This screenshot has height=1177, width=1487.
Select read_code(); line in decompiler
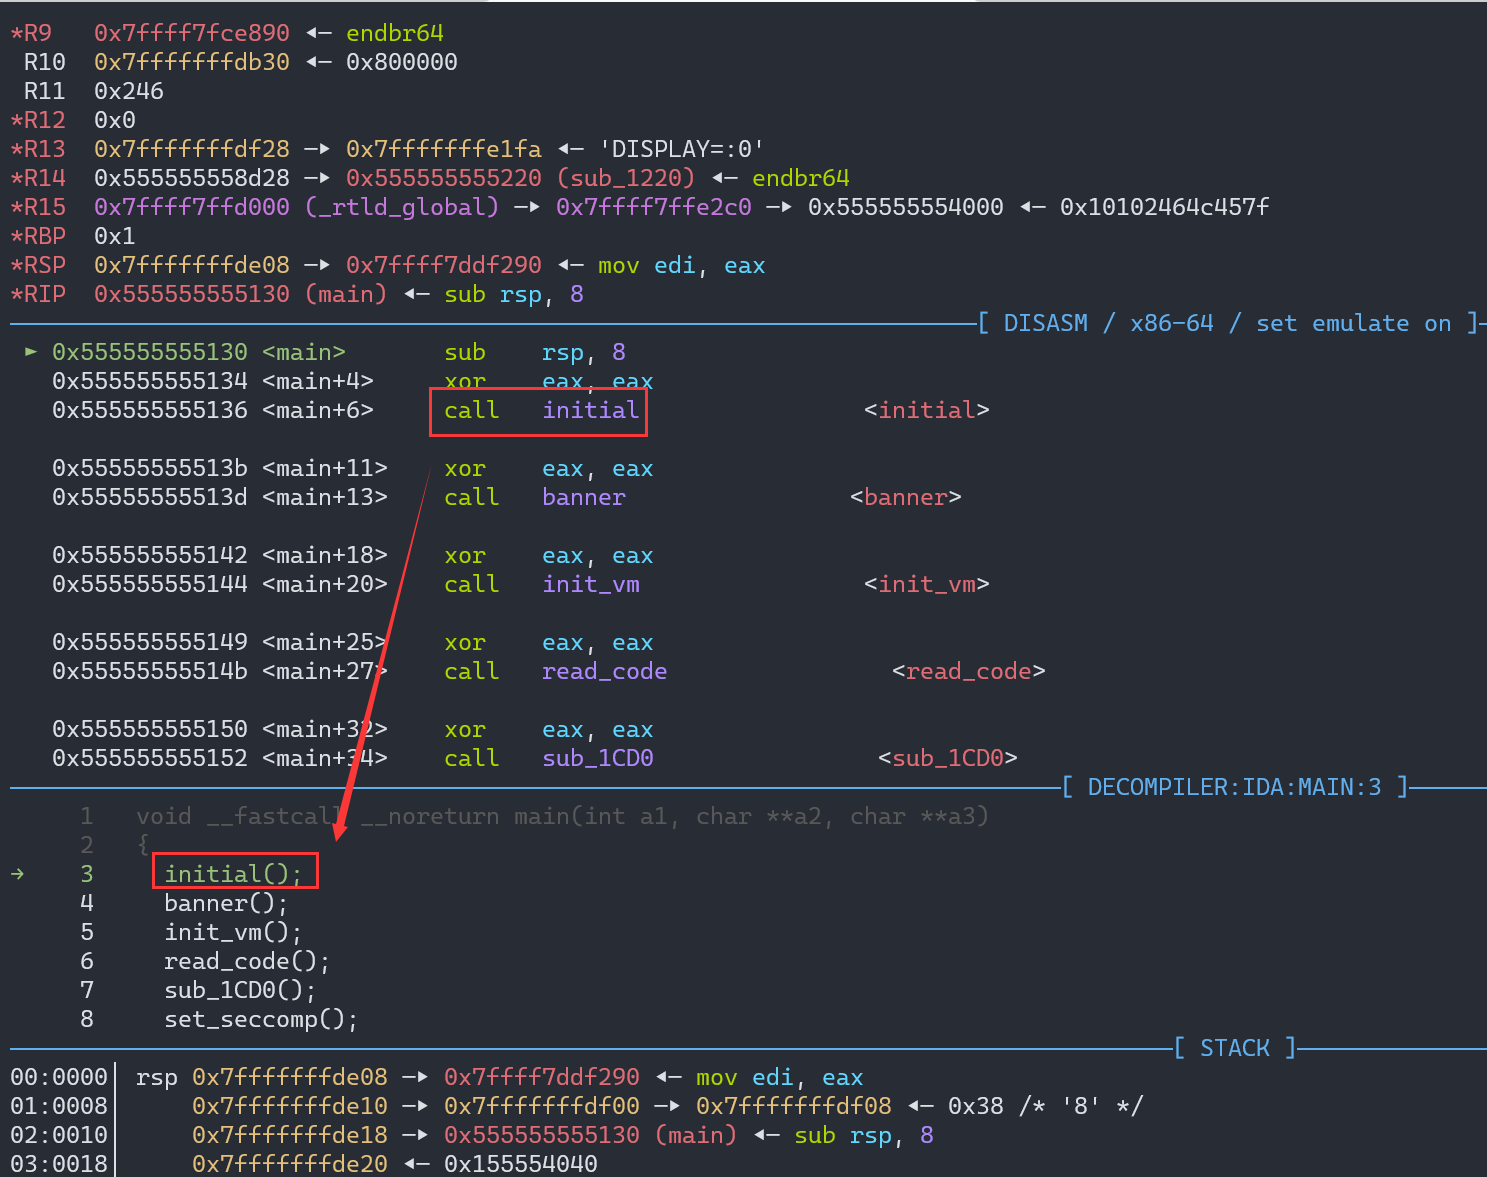pos(247,961)
